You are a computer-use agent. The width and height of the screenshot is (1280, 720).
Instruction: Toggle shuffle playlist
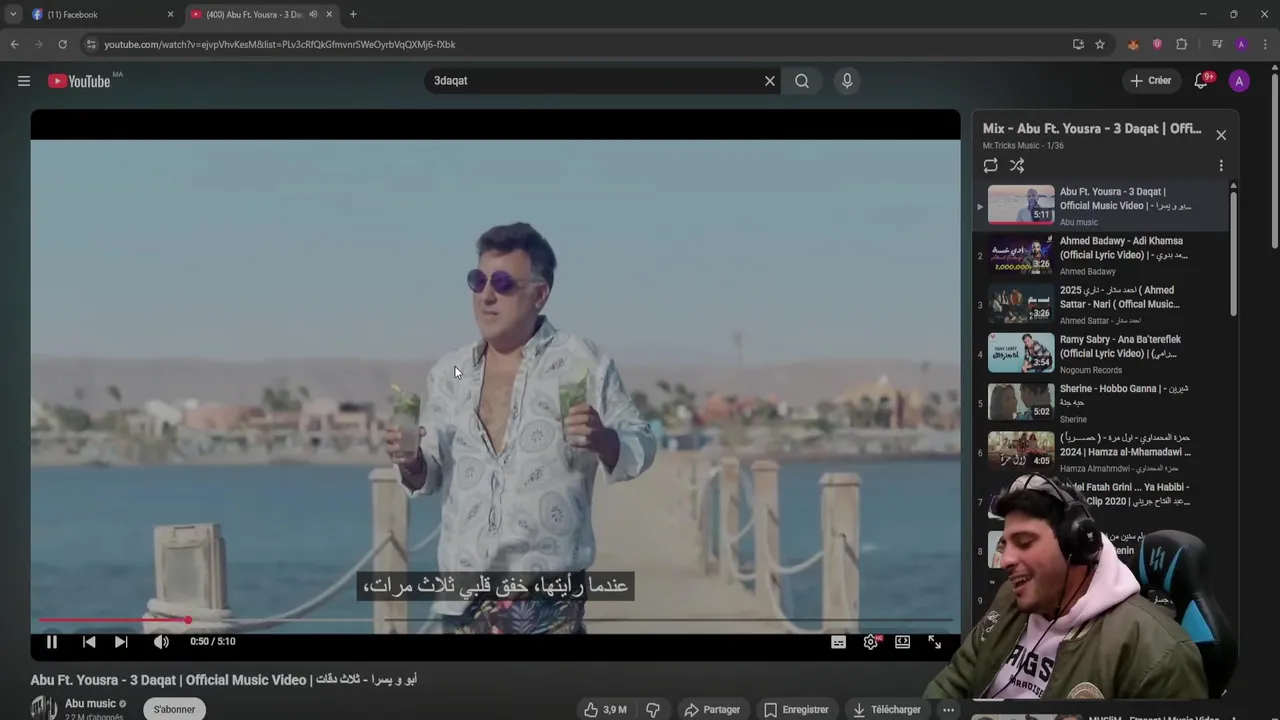[x=1017, y=166]
